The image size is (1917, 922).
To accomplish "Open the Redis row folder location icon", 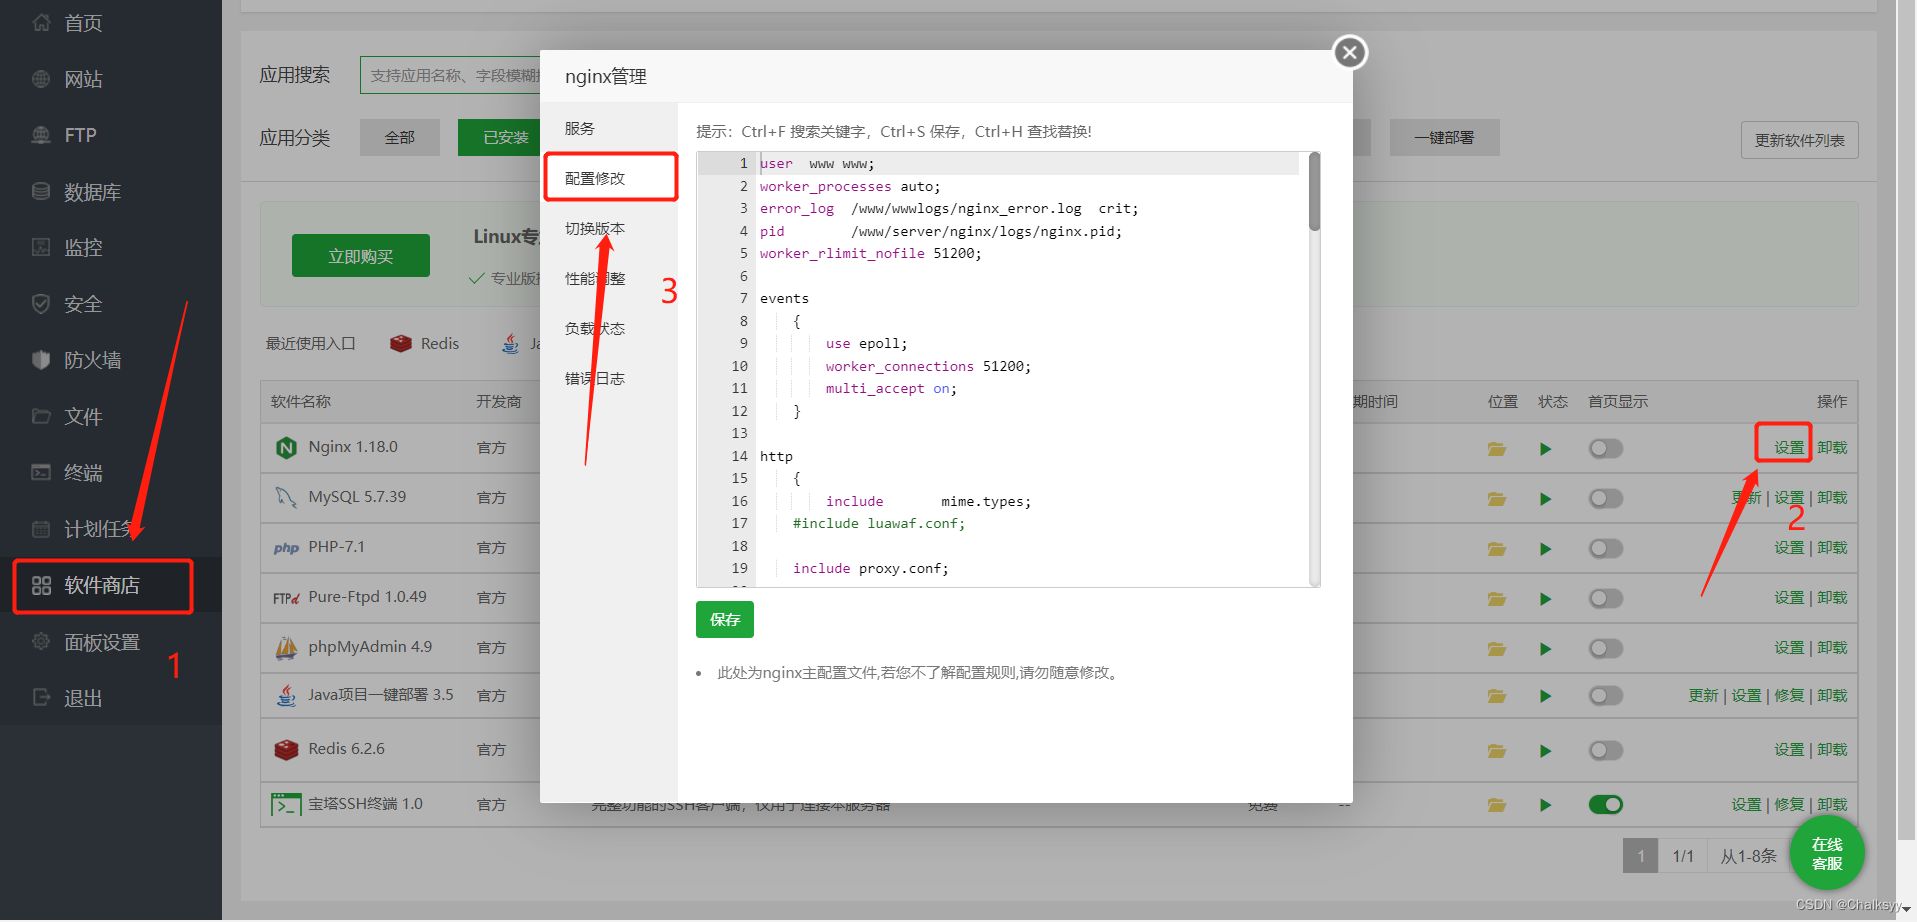I will point(1497,751).
